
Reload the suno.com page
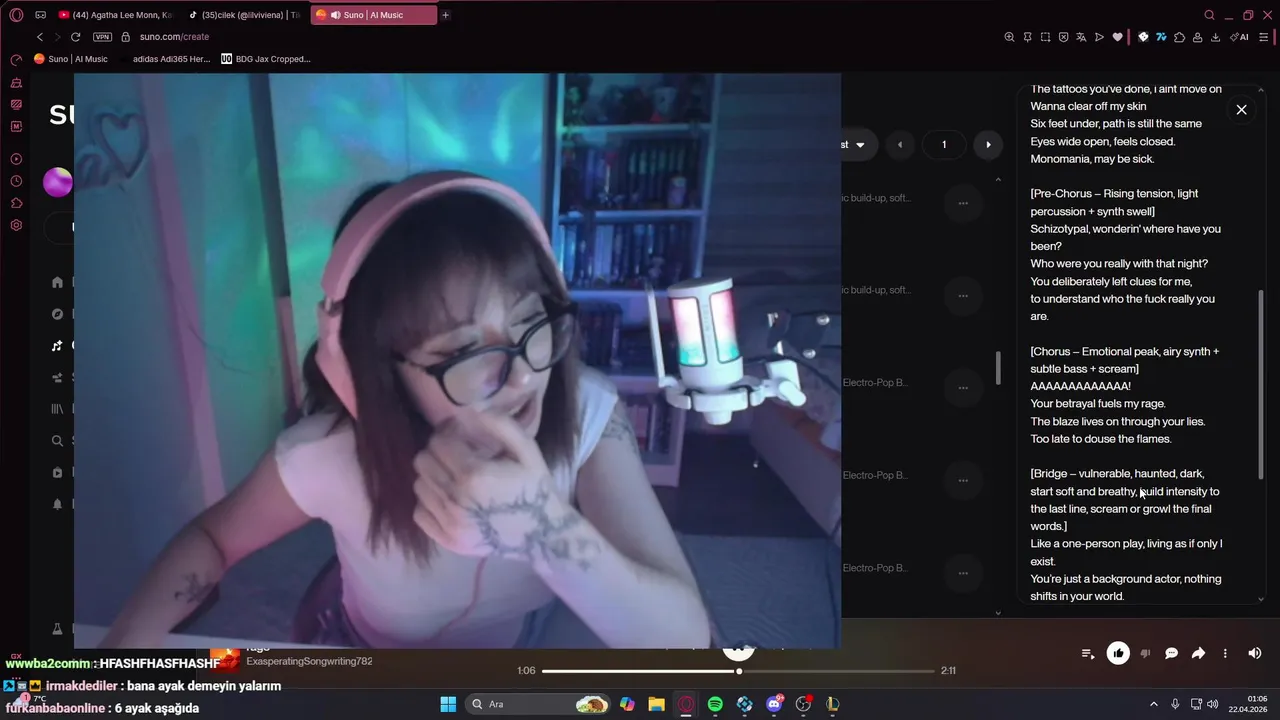(x=75, y=37)
